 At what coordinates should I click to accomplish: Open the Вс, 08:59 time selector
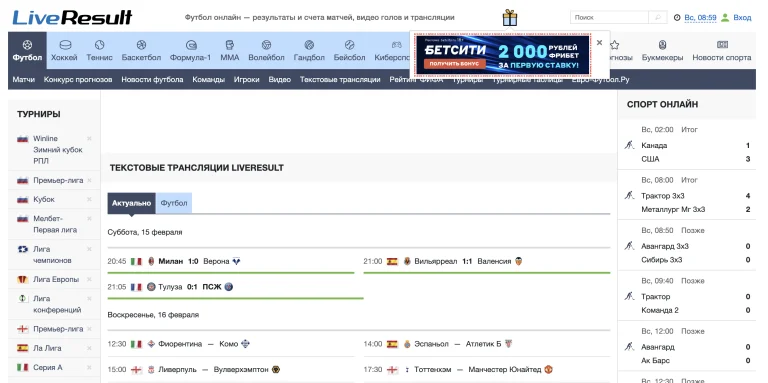[x=700, y=18]
